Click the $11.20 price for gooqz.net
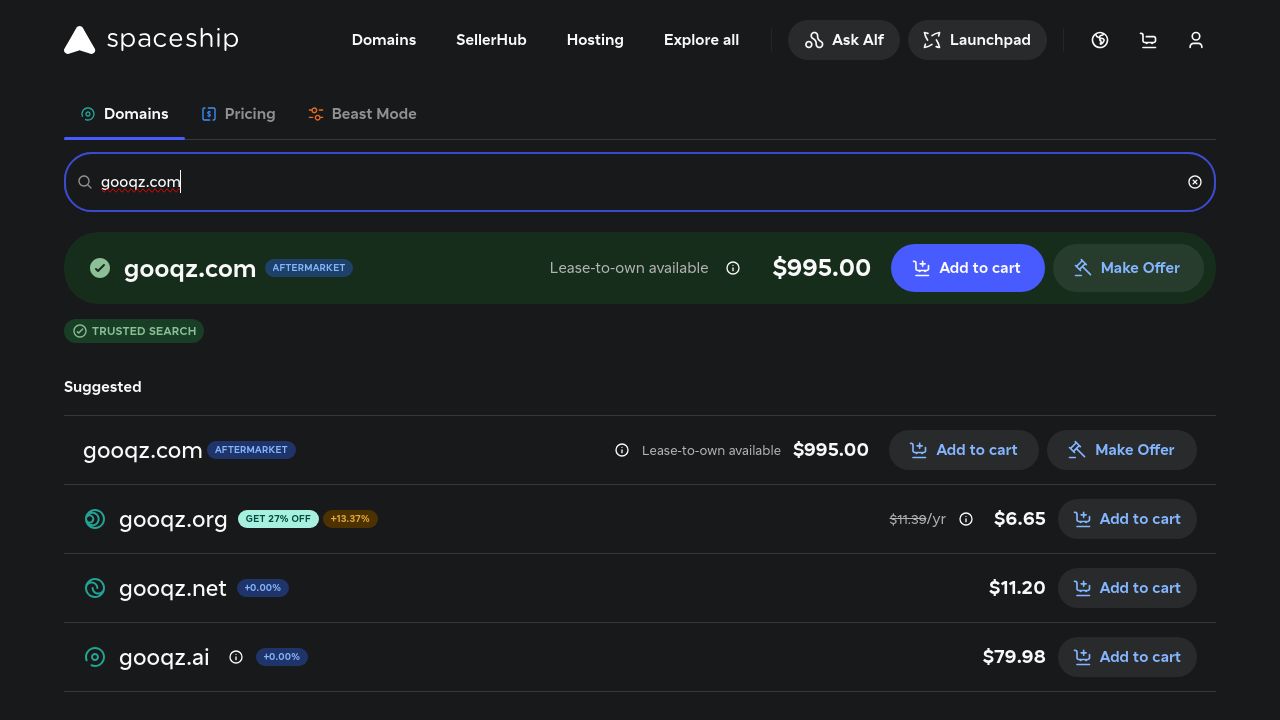Image resolution: width=1280 pixels, height=720 pixels. click(1017, 588)
